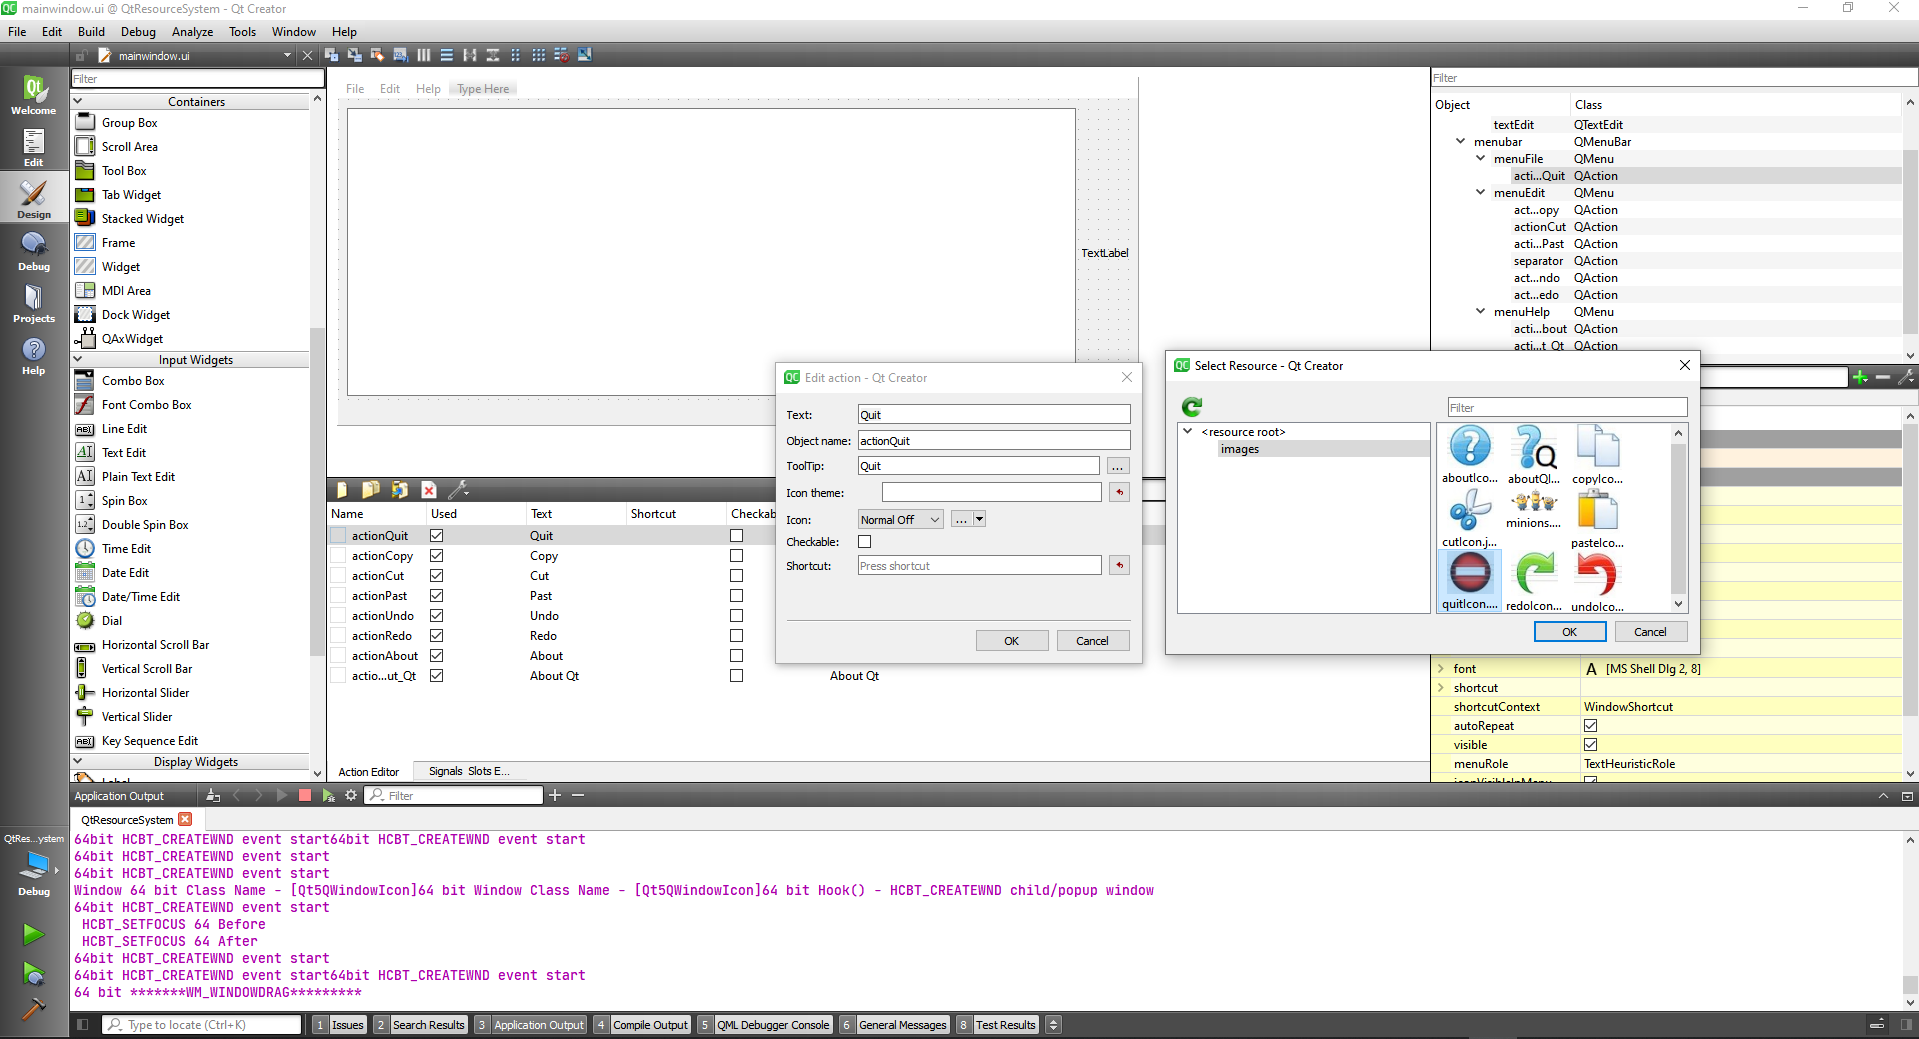Screen dimensions: 1919x1039
Task: Expand the font property
Action: coord(1441,668)
